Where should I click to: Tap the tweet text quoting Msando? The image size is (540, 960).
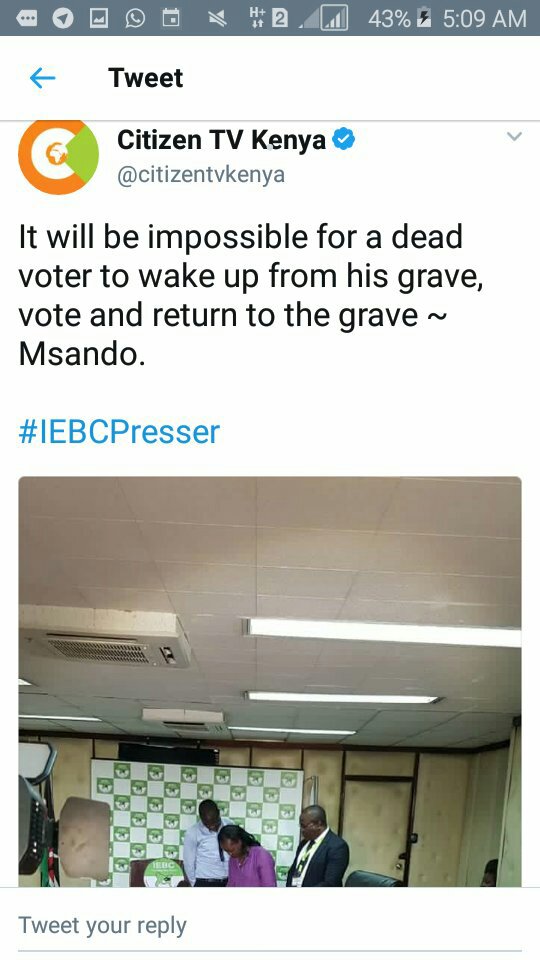coord(250,295)
